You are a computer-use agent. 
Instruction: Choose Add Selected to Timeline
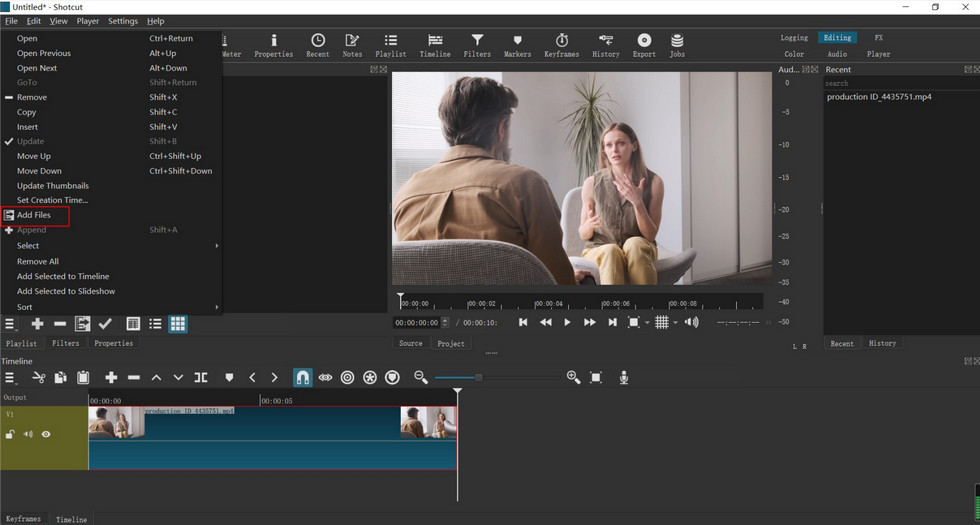click(62, 276)
